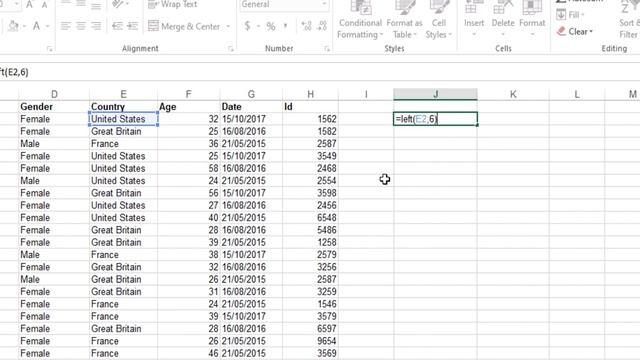640x360 pixels.
Task: Select Id cell 5486
Action: coord(310,230)
